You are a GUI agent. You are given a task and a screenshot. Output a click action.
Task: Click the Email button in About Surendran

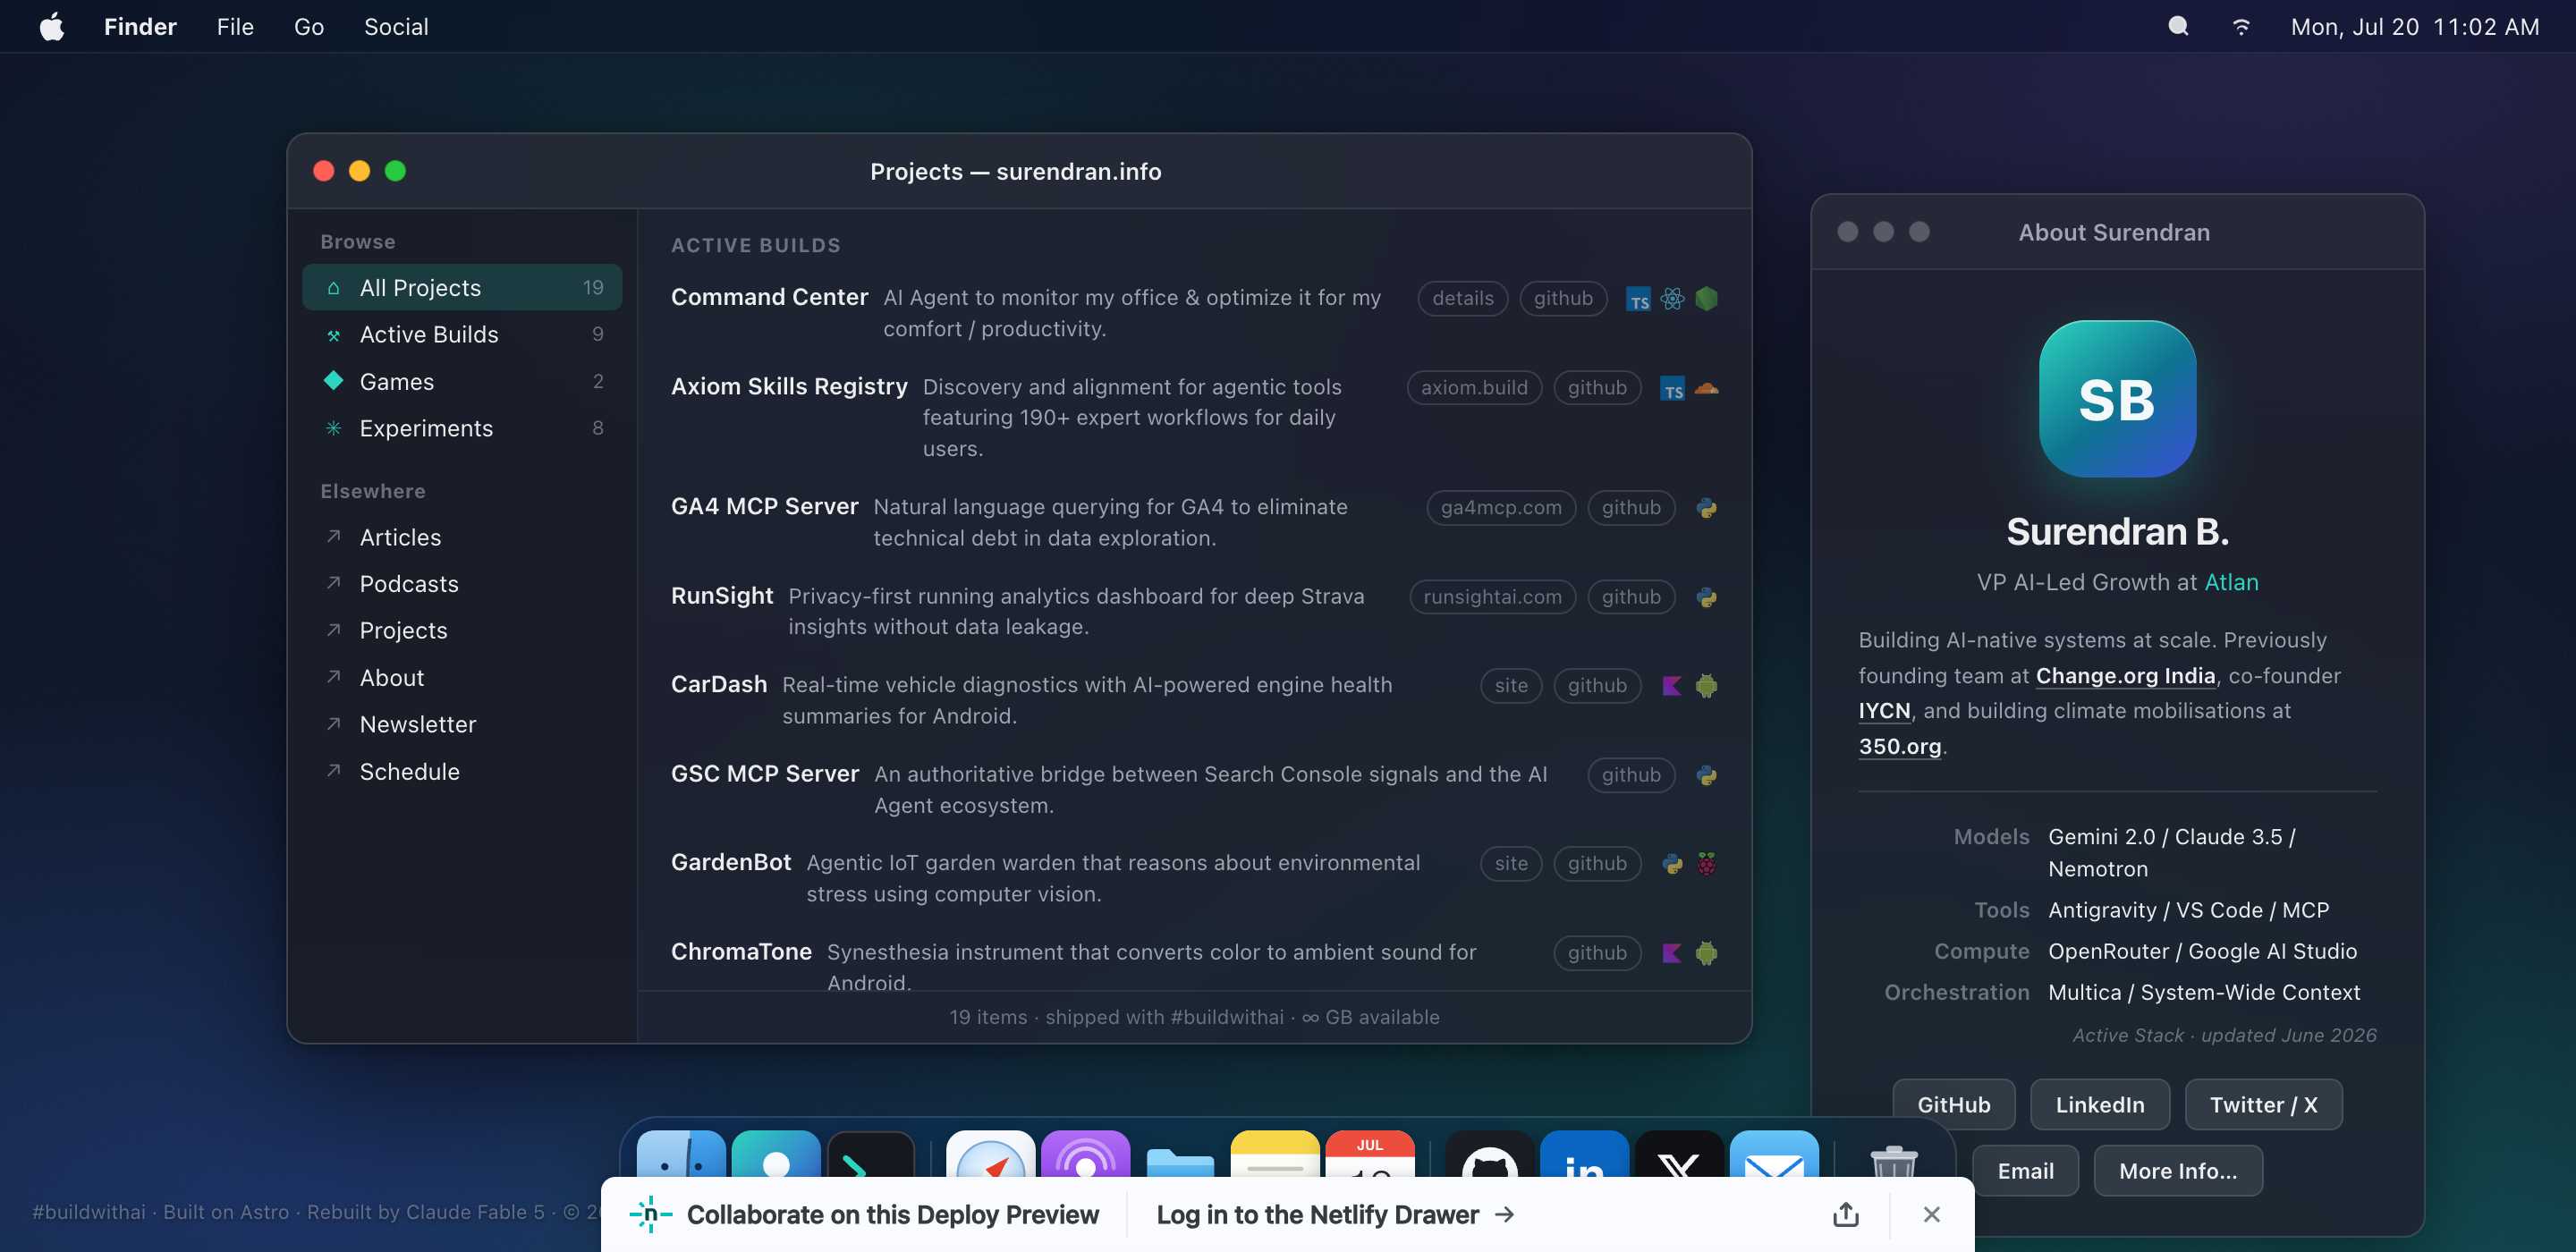pyautogui.click(x=2025, y=1171)
